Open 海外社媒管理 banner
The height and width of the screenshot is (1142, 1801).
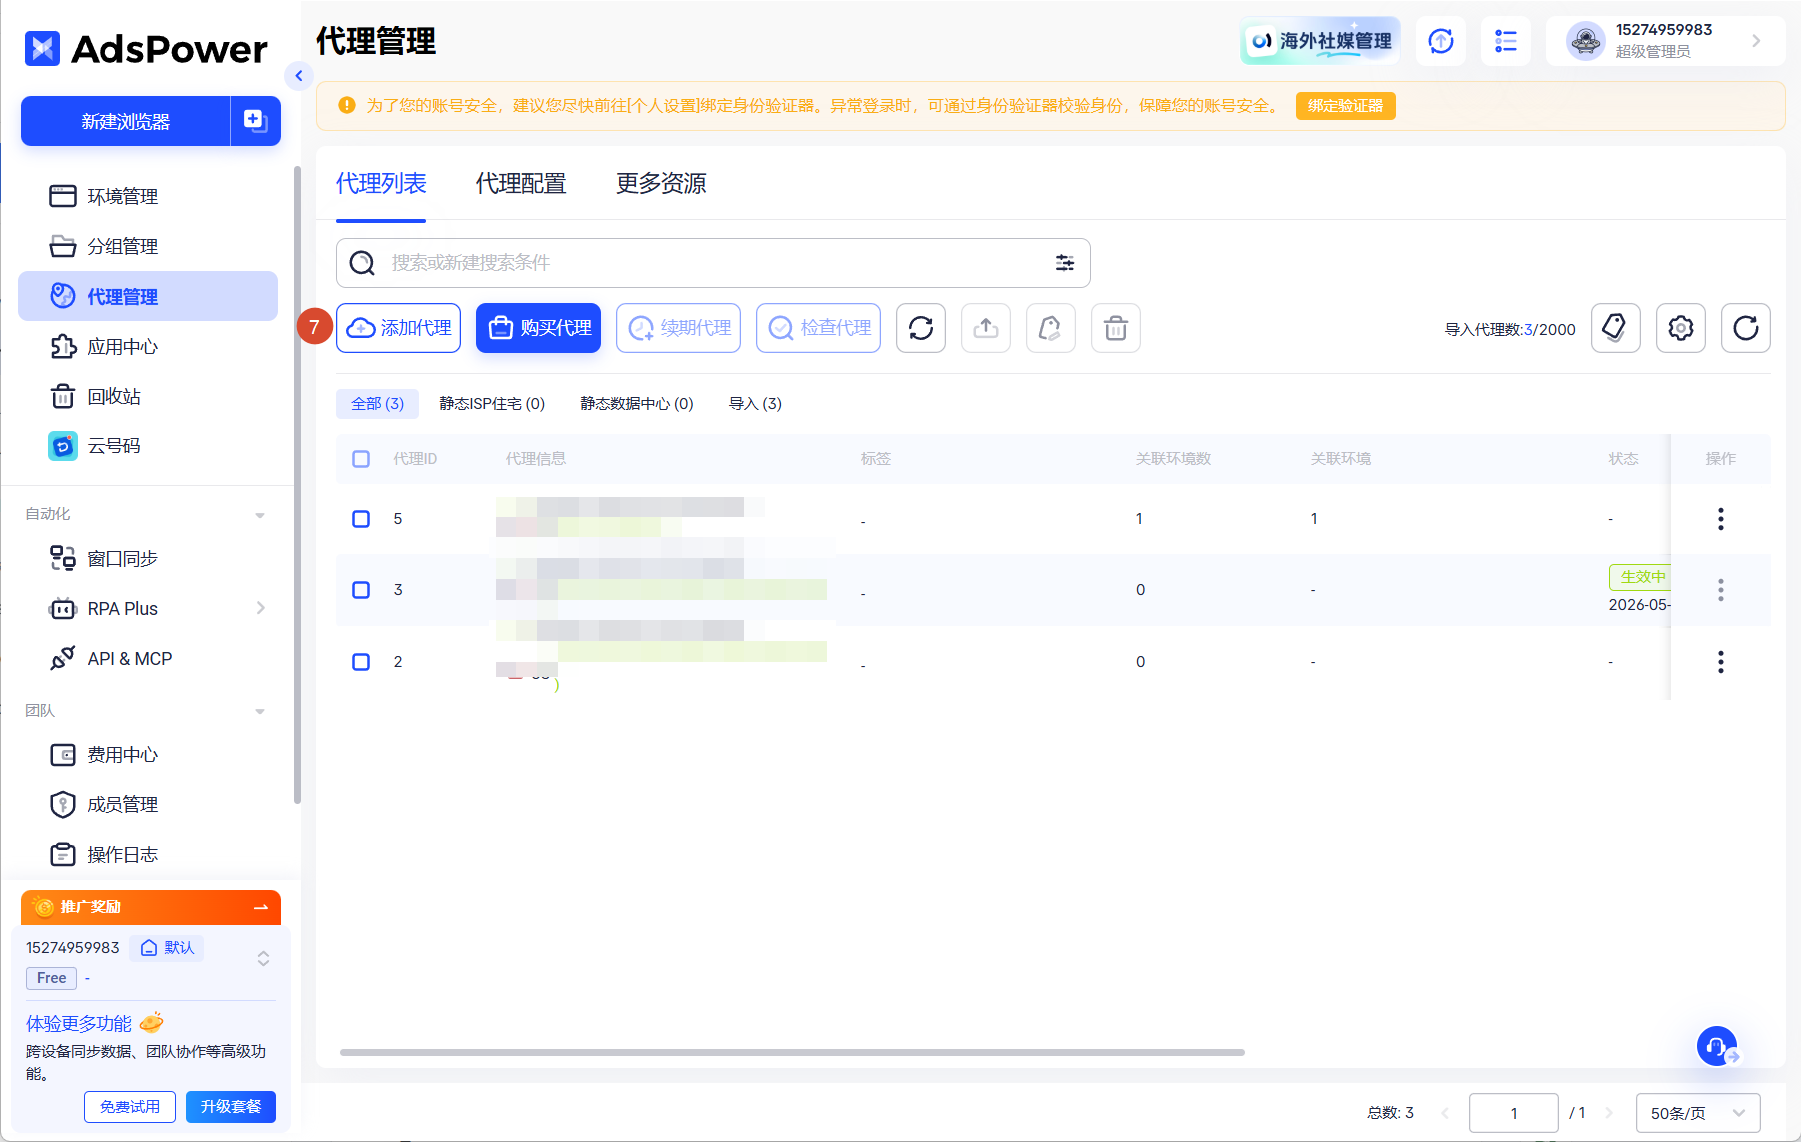coord(1320,41)
